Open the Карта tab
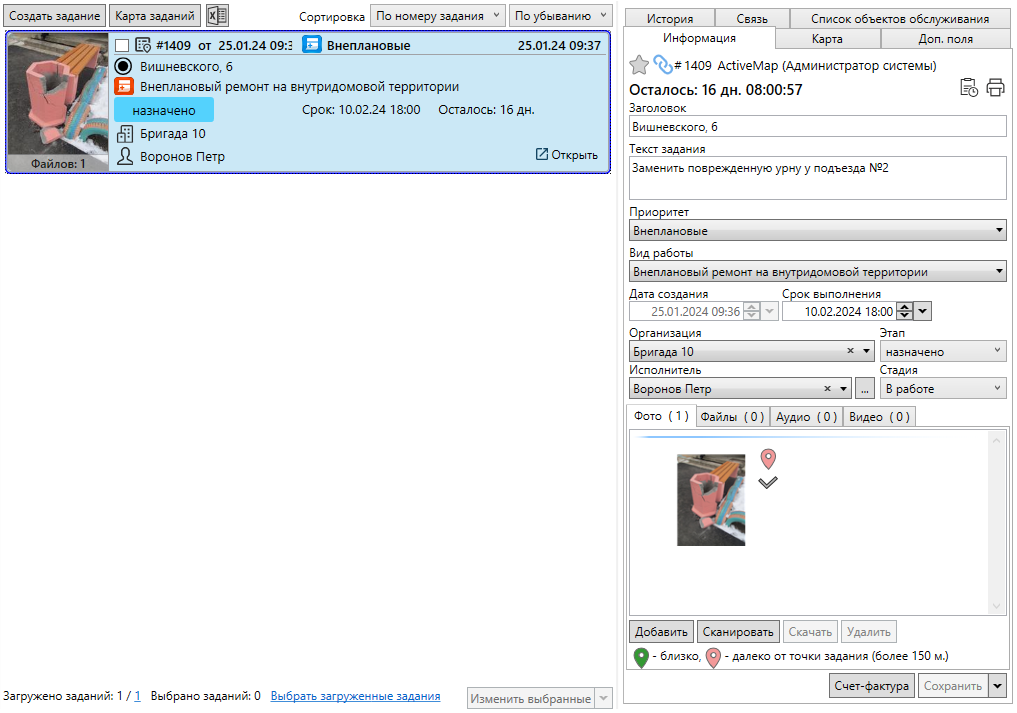This screenshot has height=713, width=1017. 827,39
